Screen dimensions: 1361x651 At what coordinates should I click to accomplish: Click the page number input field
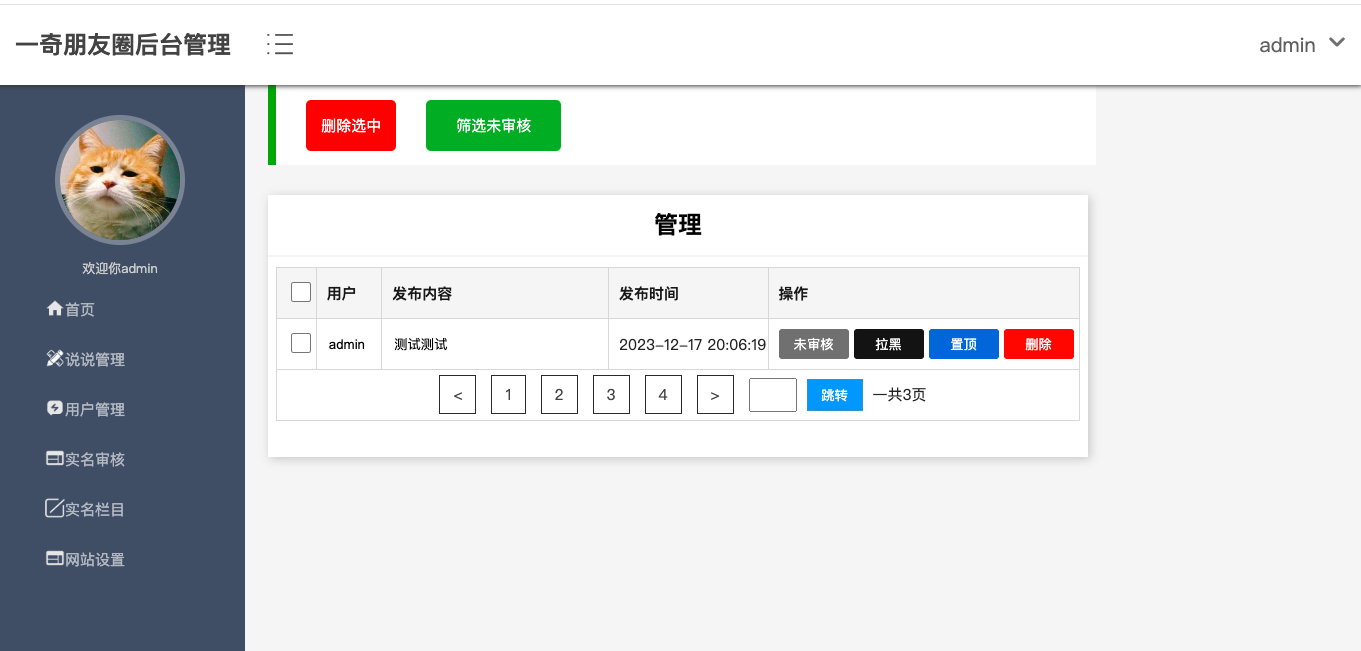pyautogui.click(x=772, y=394)
